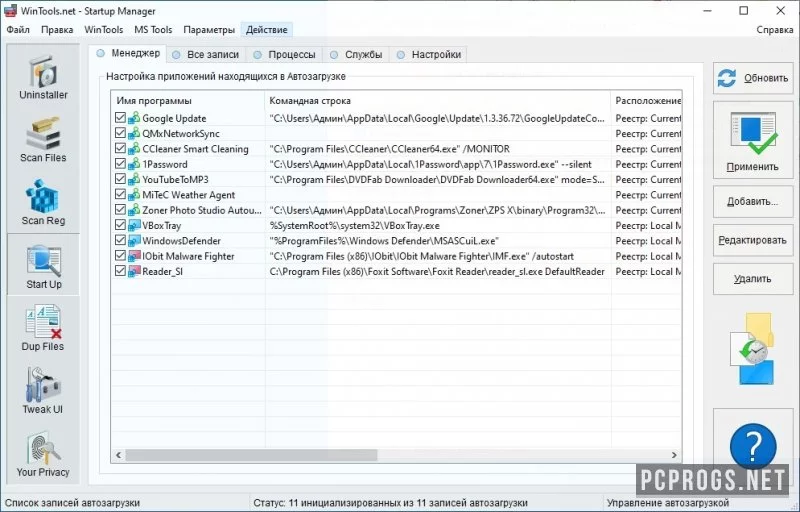Screen dimensions: 800x512
Task: Select the Foxit reader_sl.exe command line
Action: tap(437, 271)
